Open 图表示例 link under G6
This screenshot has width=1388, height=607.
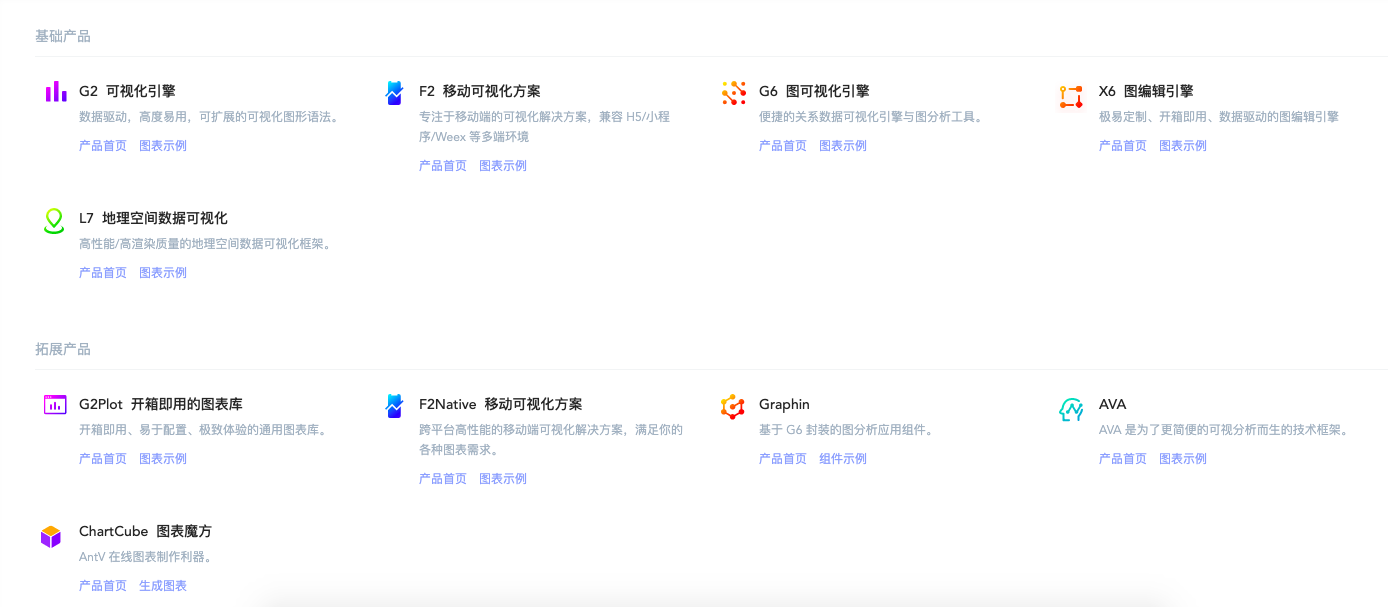(x=843, y=146)
